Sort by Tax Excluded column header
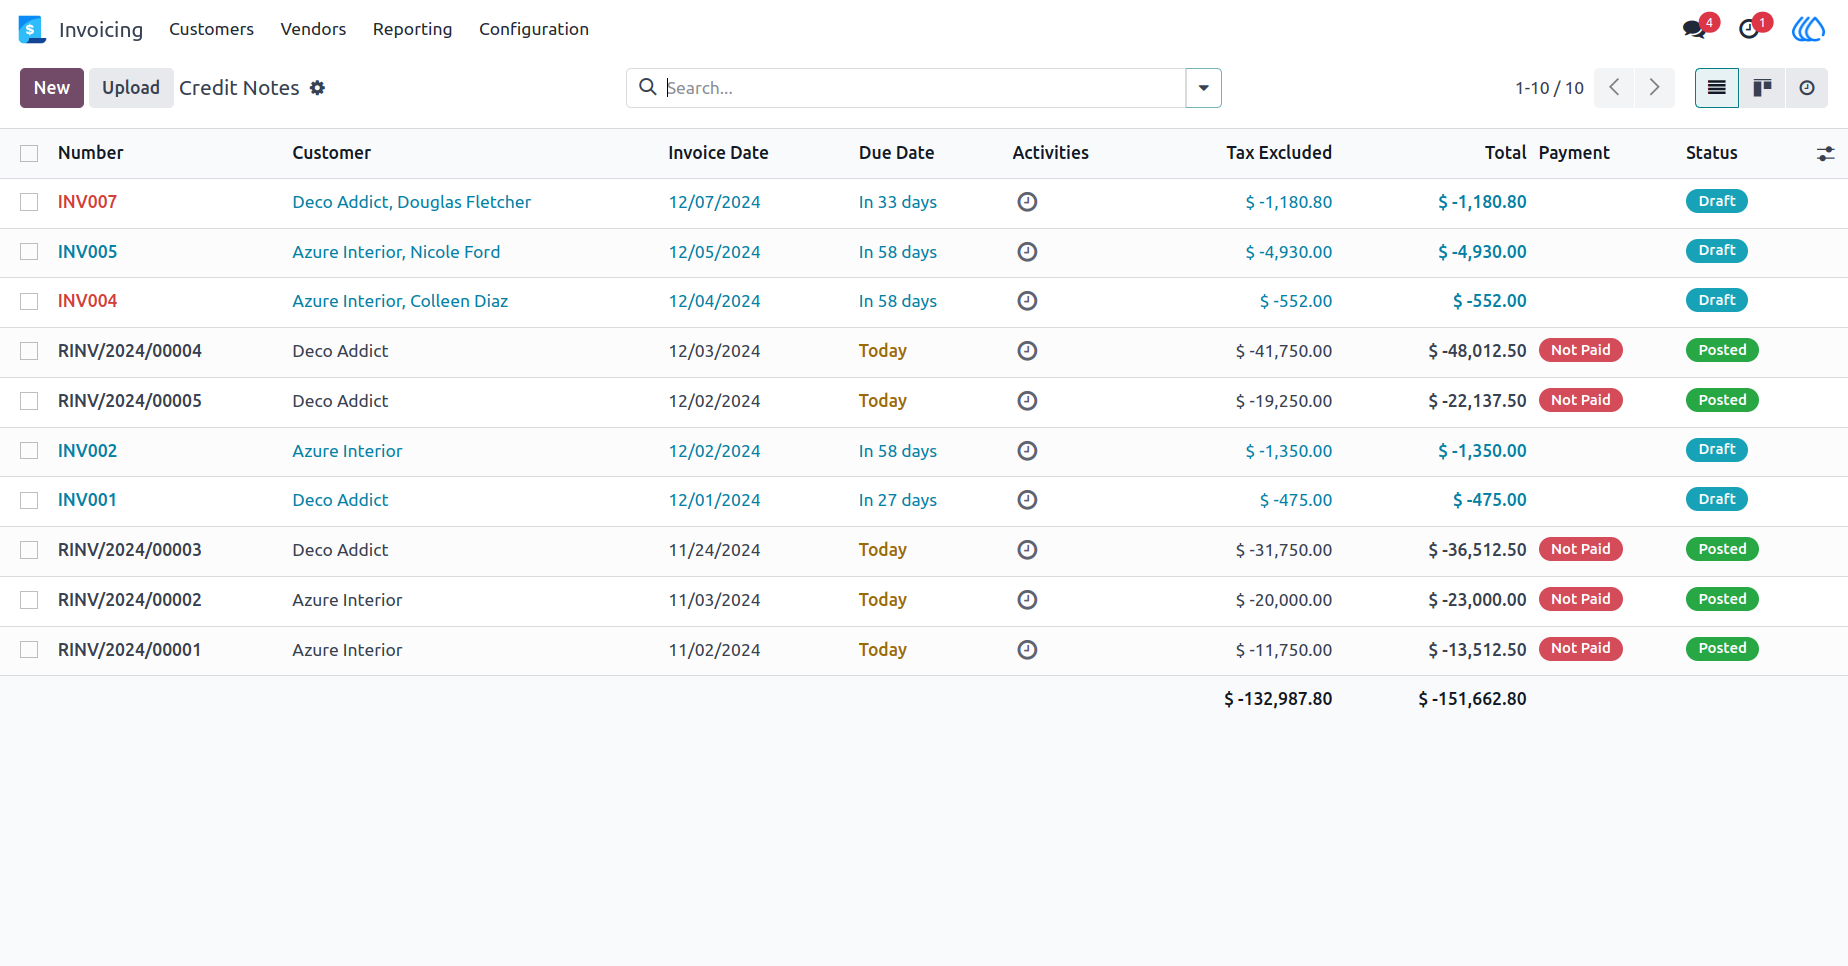 pyautogui.click(x=1279, y=153)
